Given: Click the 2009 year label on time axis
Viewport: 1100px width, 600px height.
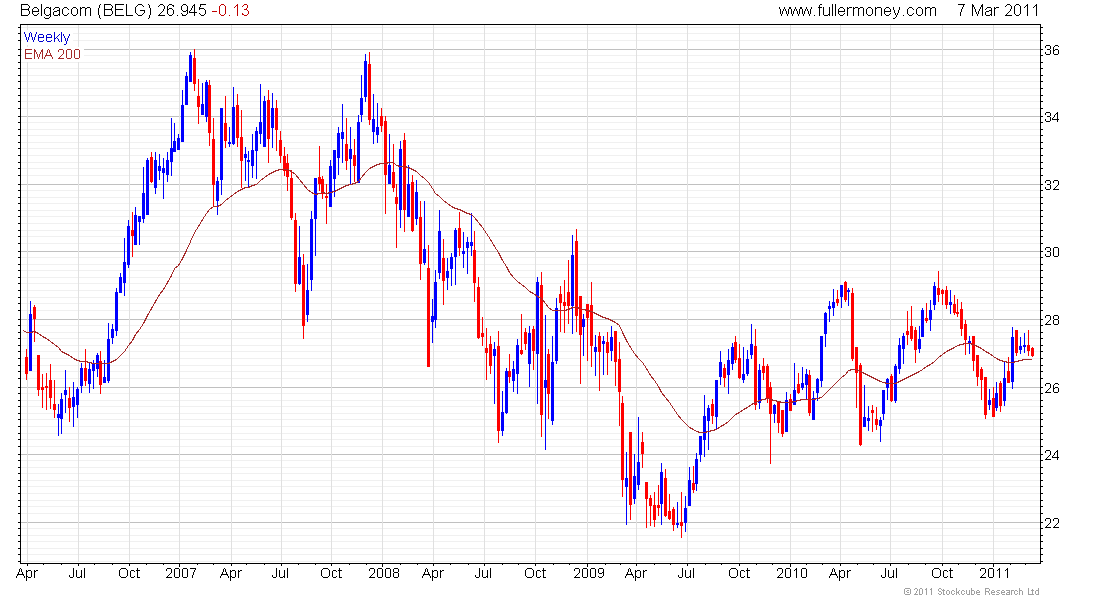Looking at the screenshot, I should pyautogui.click(x=588, y=573).
